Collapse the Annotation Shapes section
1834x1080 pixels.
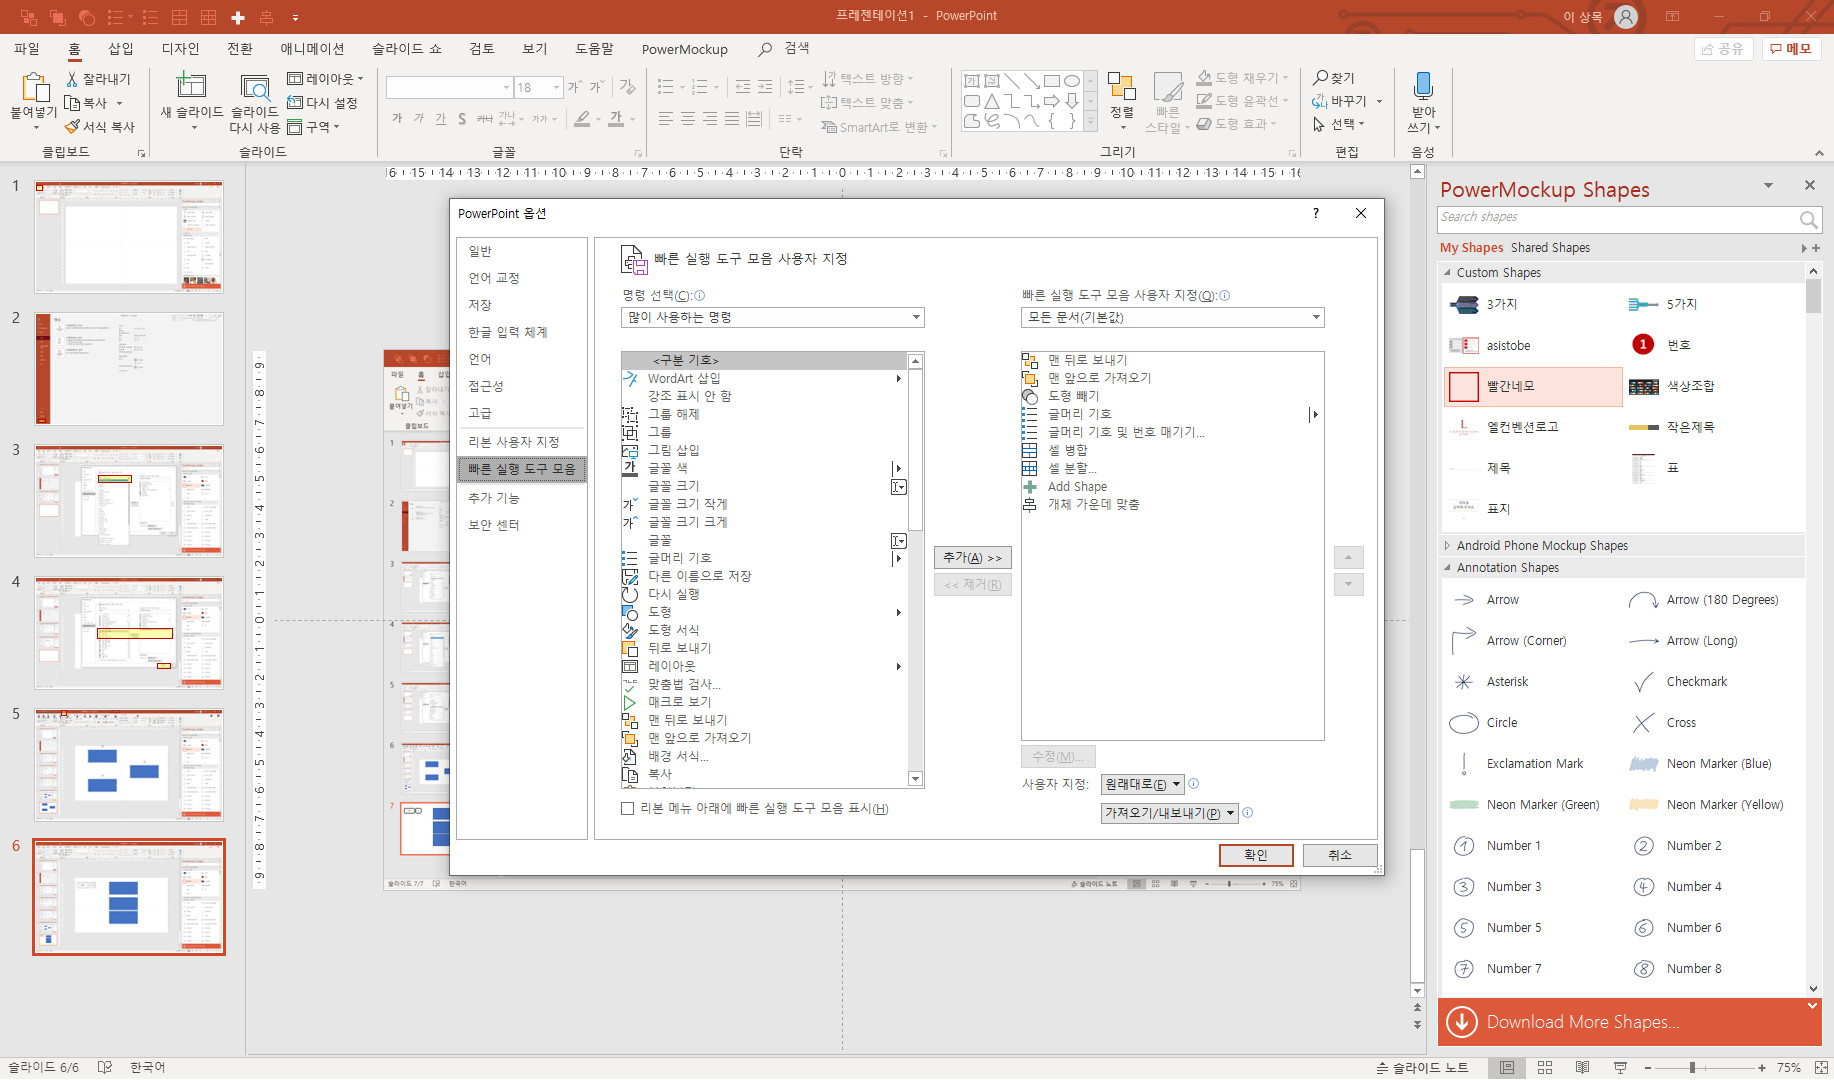pos(1447,568)
